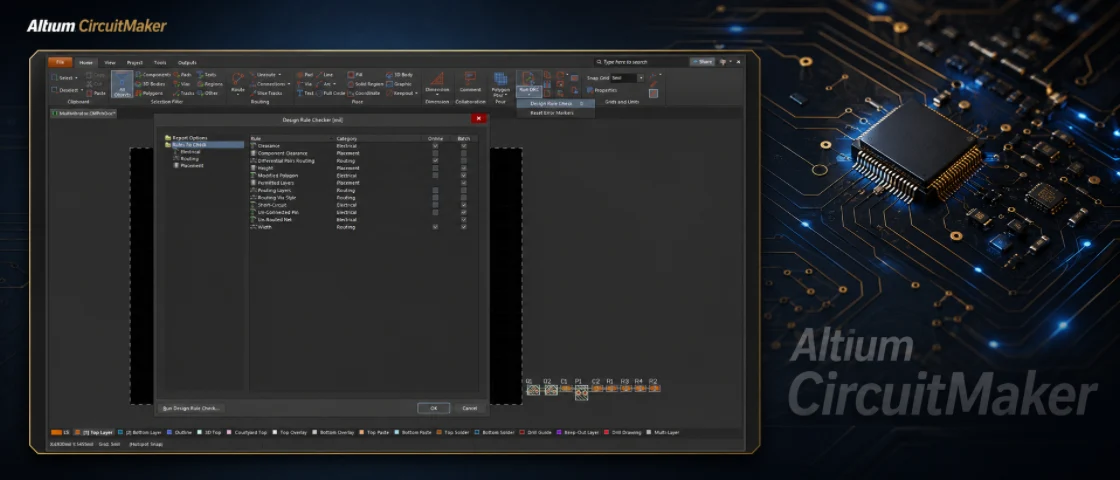
Task: Select the Top Layer color tab
Action: point(94,433)
